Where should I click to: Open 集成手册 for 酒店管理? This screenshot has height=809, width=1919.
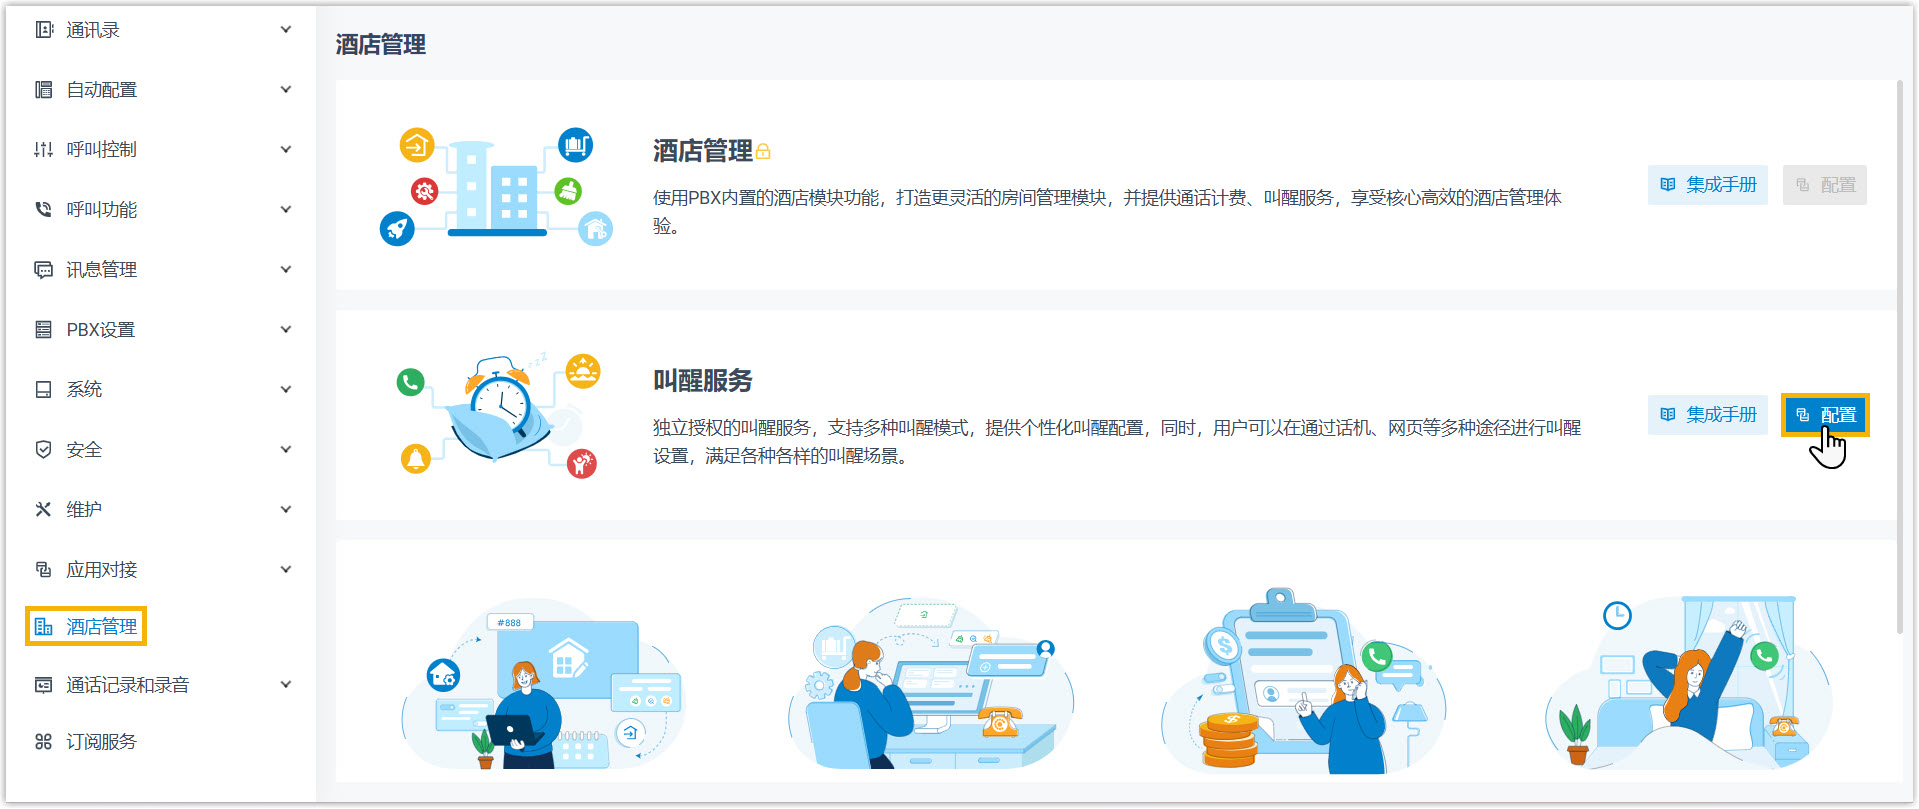pyautogui.click(x=1707, y=185)
